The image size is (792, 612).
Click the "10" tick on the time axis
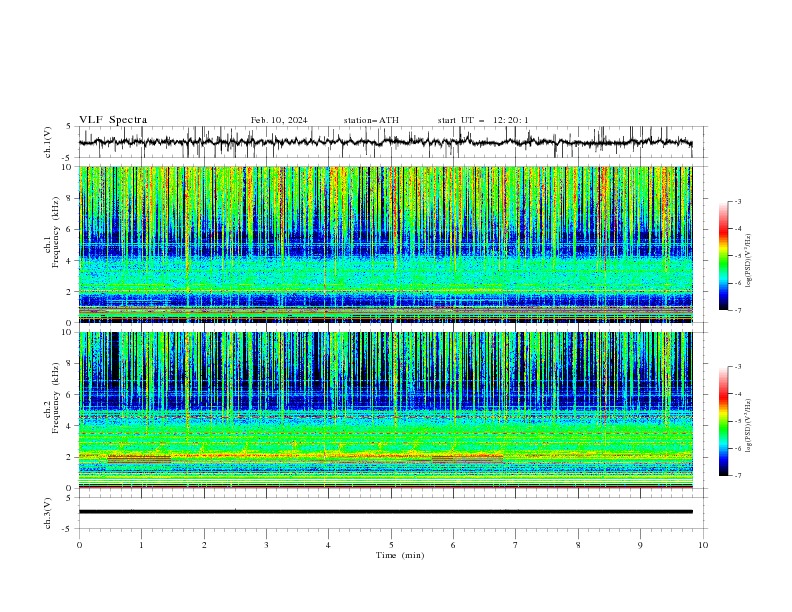pos(703,545)
